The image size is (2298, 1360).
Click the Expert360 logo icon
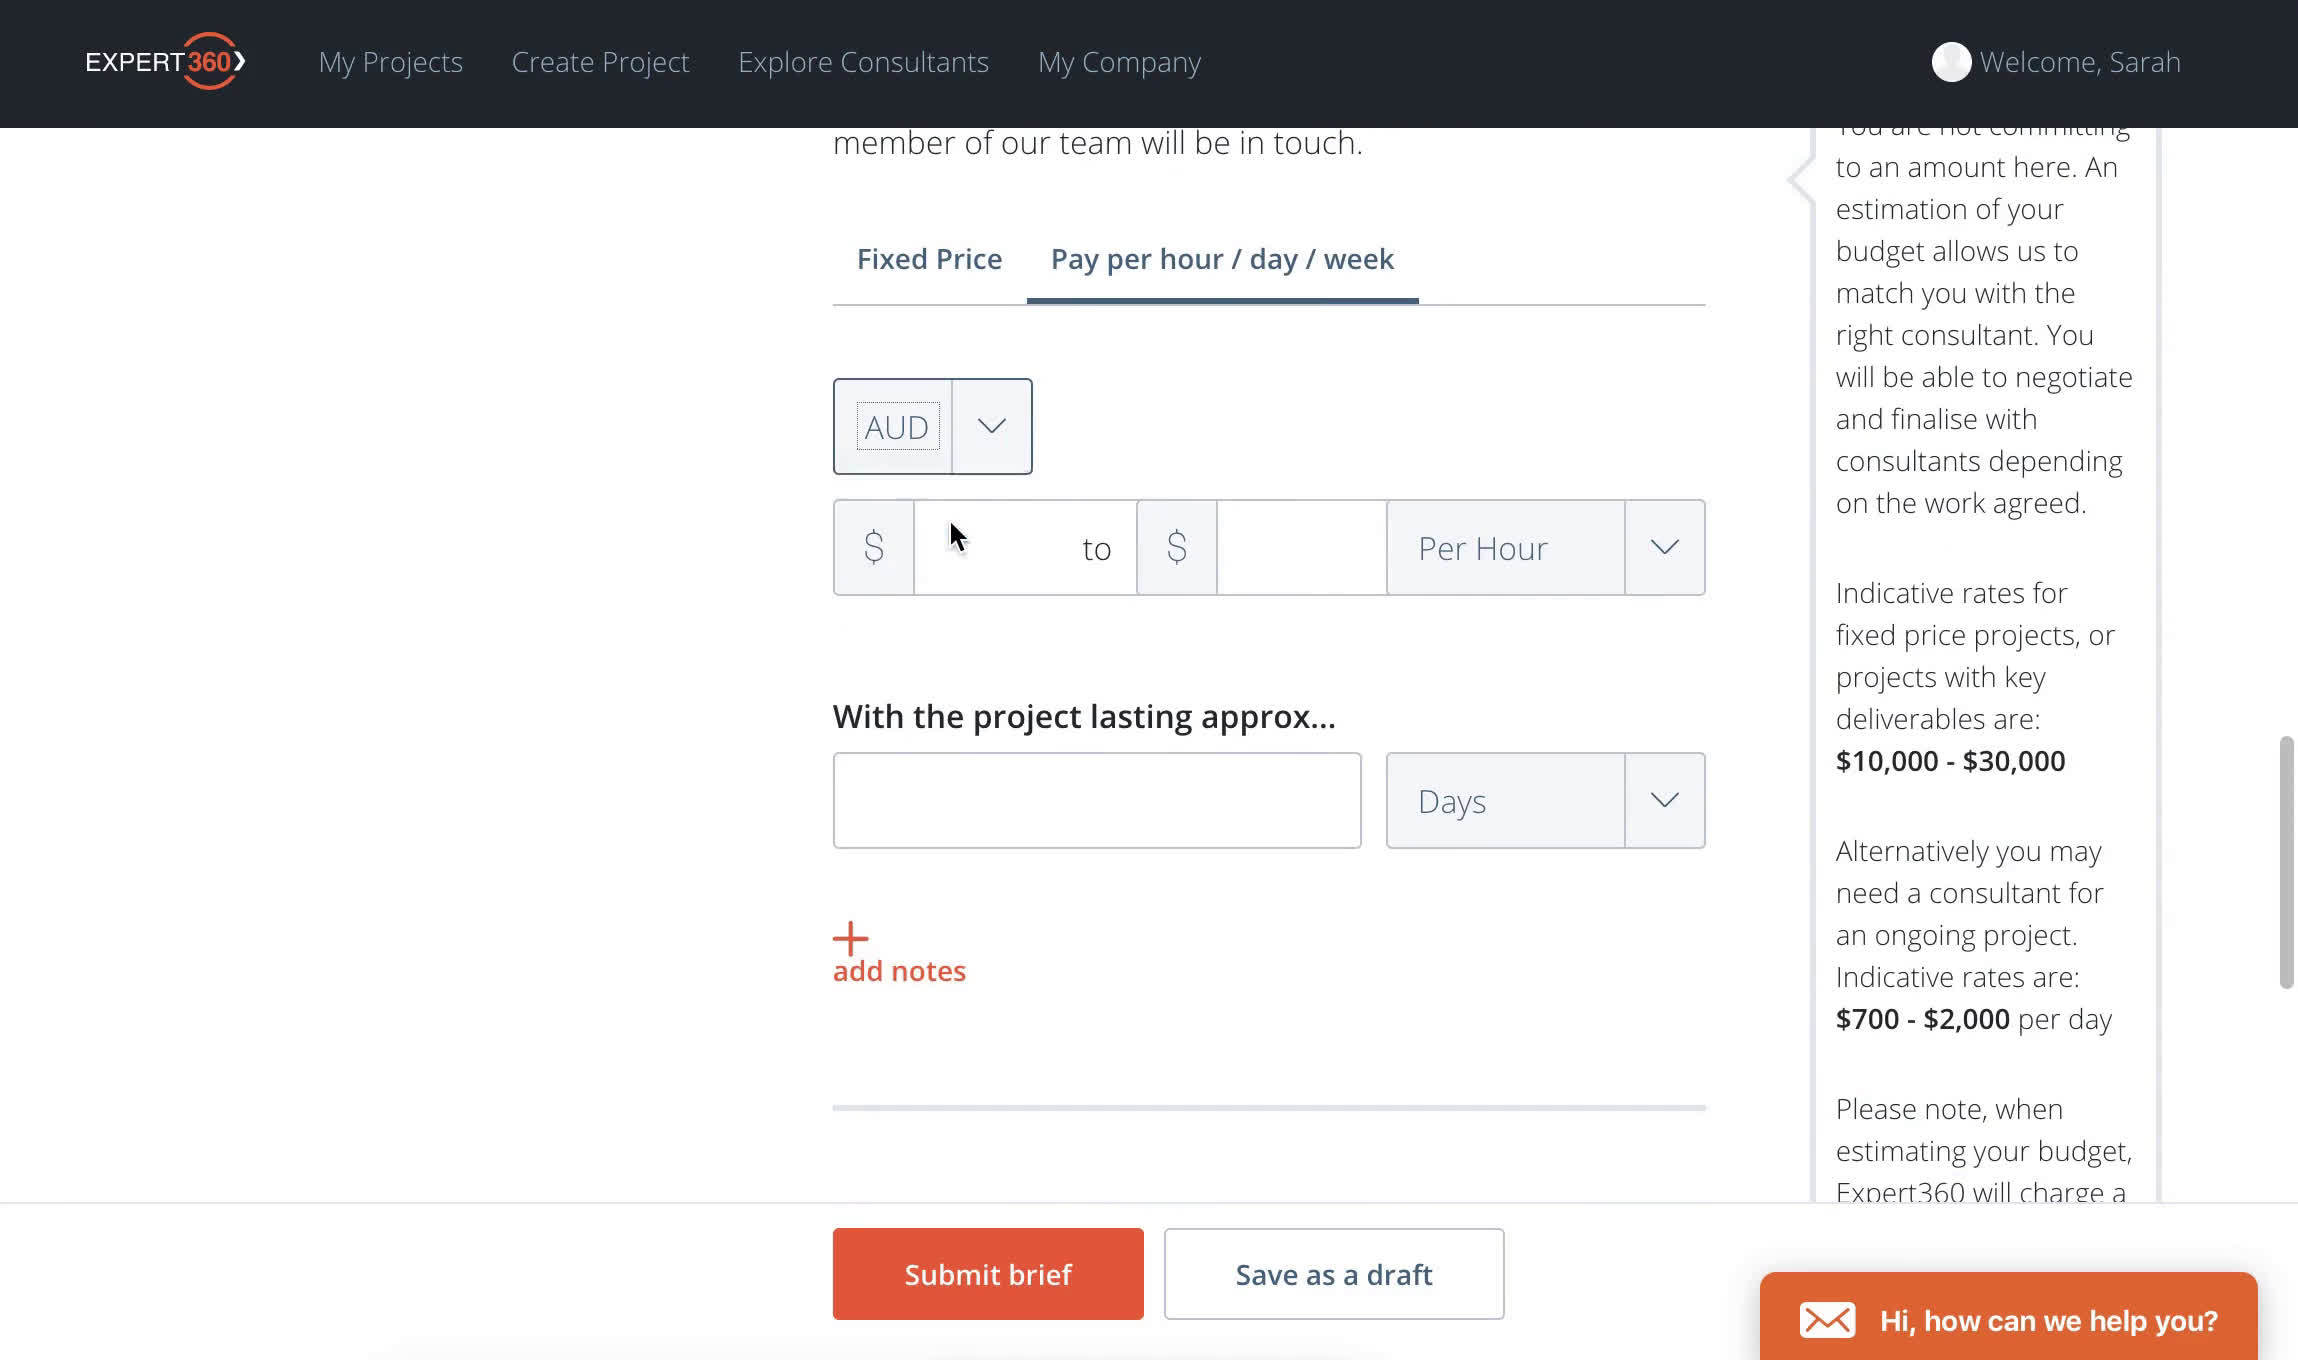(x=163, y=62)
